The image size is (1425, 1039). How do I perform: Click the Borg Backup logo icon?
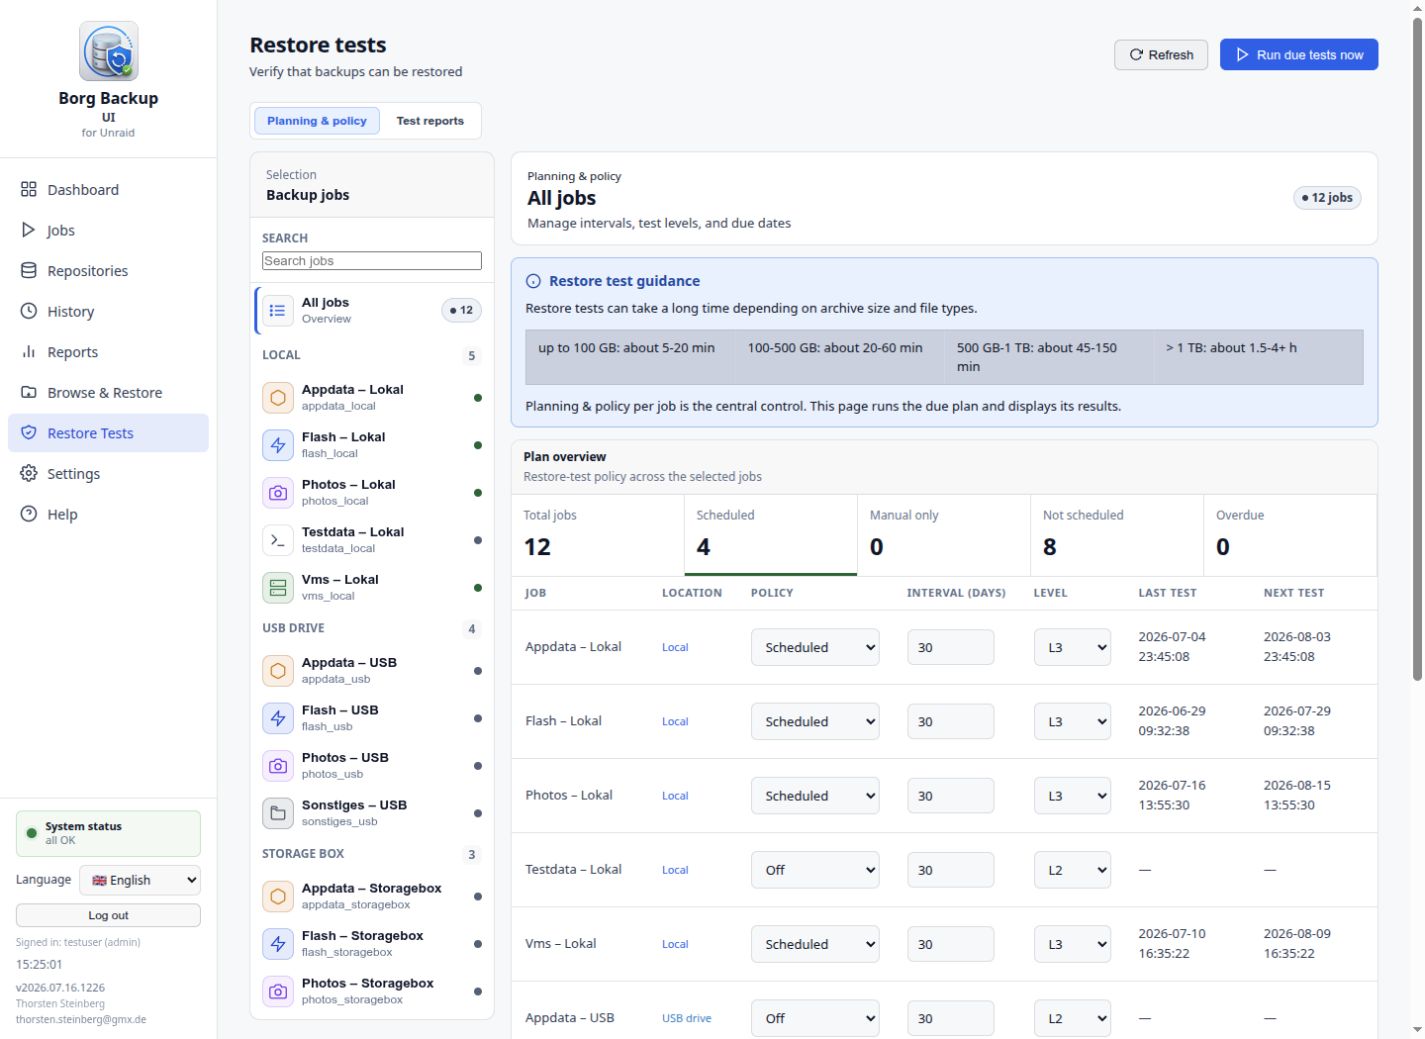click(x=108, y=51)
